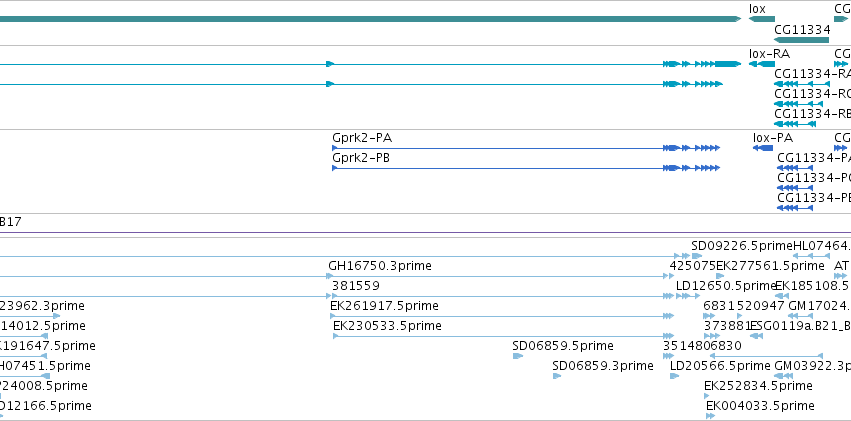Select the EK230533.5prime EST alignment
Viewport: 851px width, 421px height.
(503, 336)
